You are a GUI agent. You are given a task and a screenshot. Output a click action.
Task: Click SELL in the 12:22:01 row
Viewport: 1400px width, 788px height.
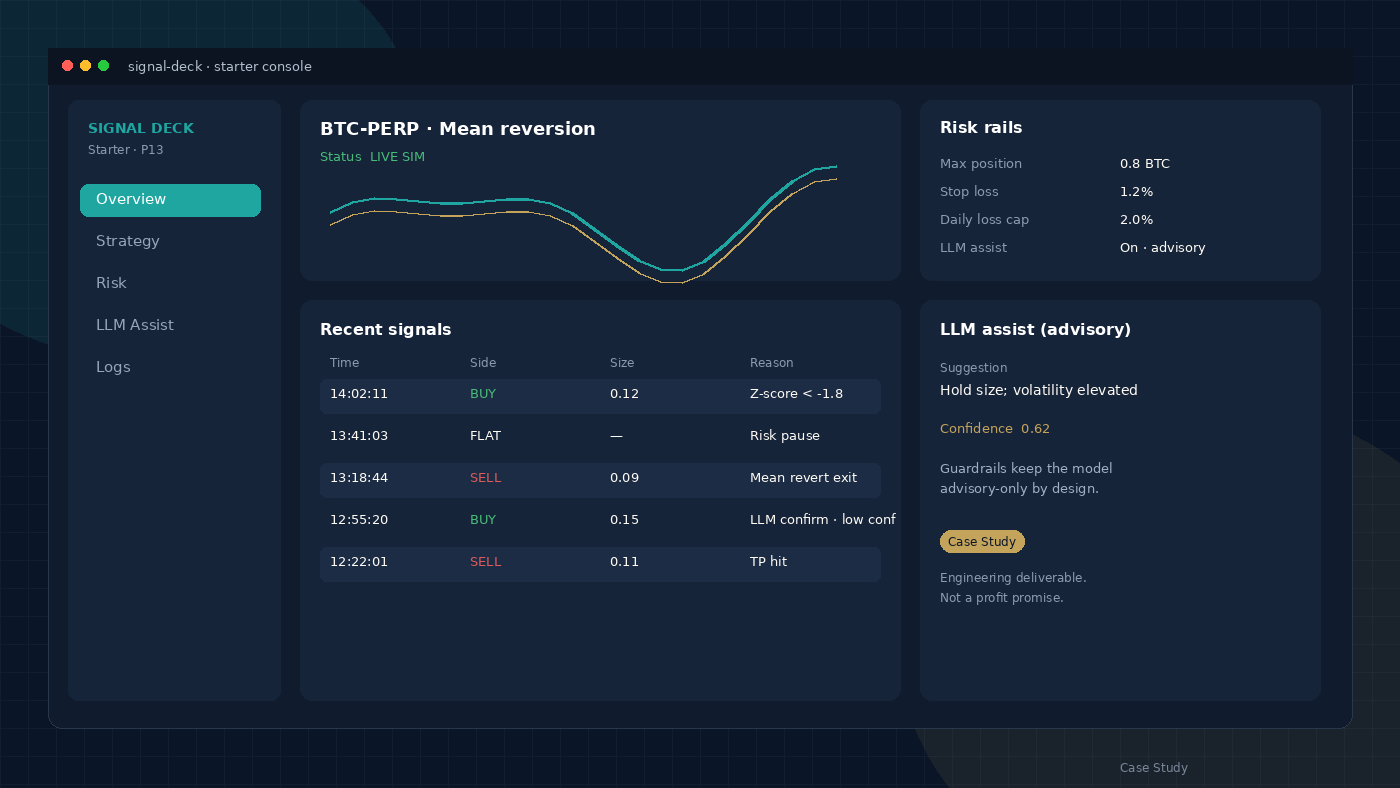coord(485,562)
